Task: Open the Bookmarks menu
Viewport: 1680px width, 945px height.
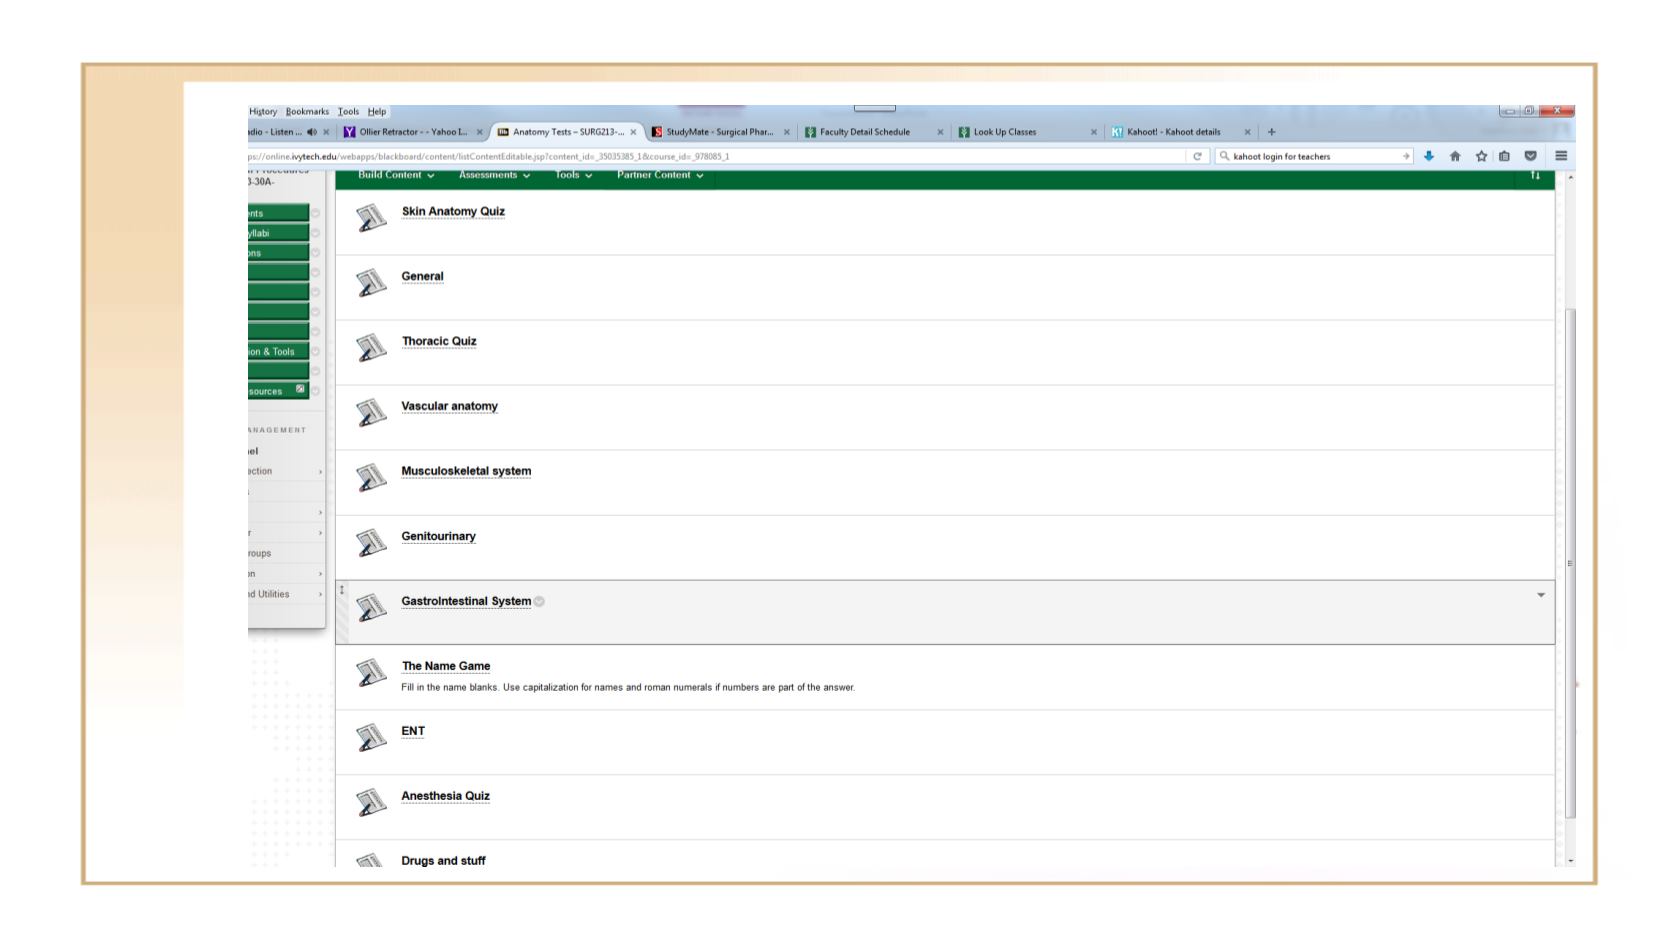Action: (307, 112)
